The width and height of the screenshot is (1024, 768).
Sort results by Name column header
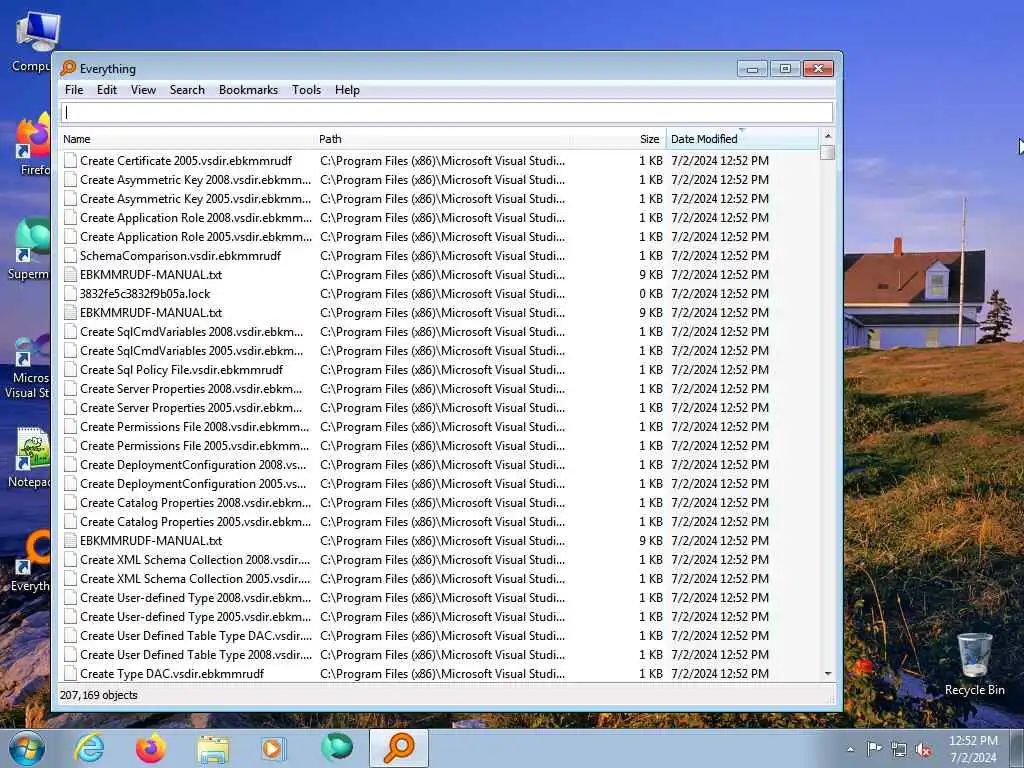187,139
